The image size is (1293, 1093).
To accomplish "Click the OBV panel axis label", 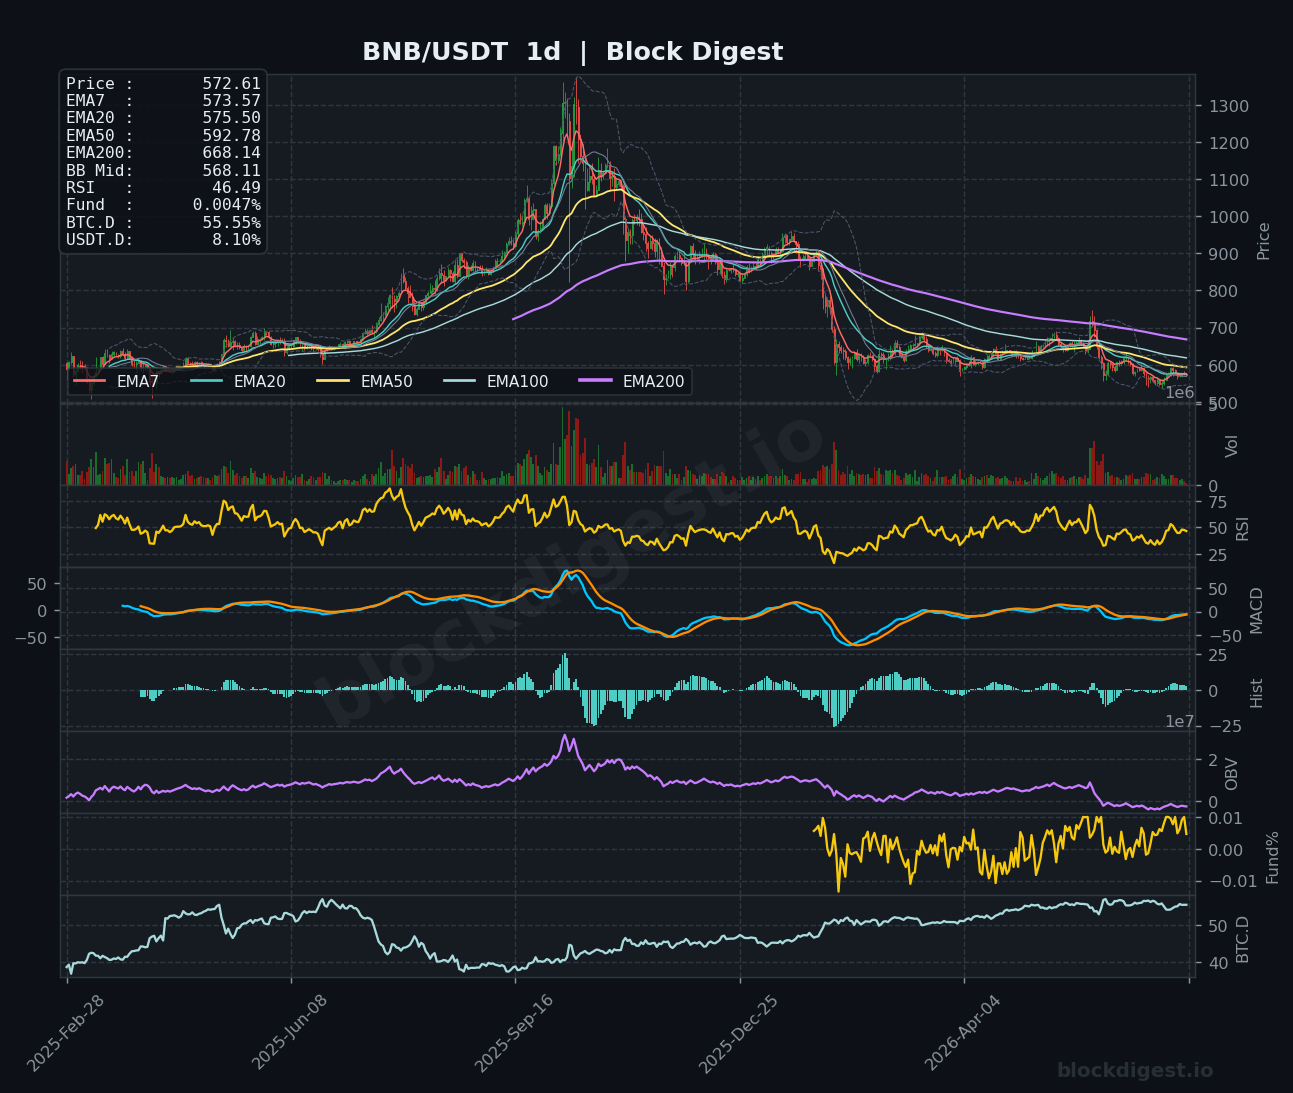I will (x=1232, y=774).
